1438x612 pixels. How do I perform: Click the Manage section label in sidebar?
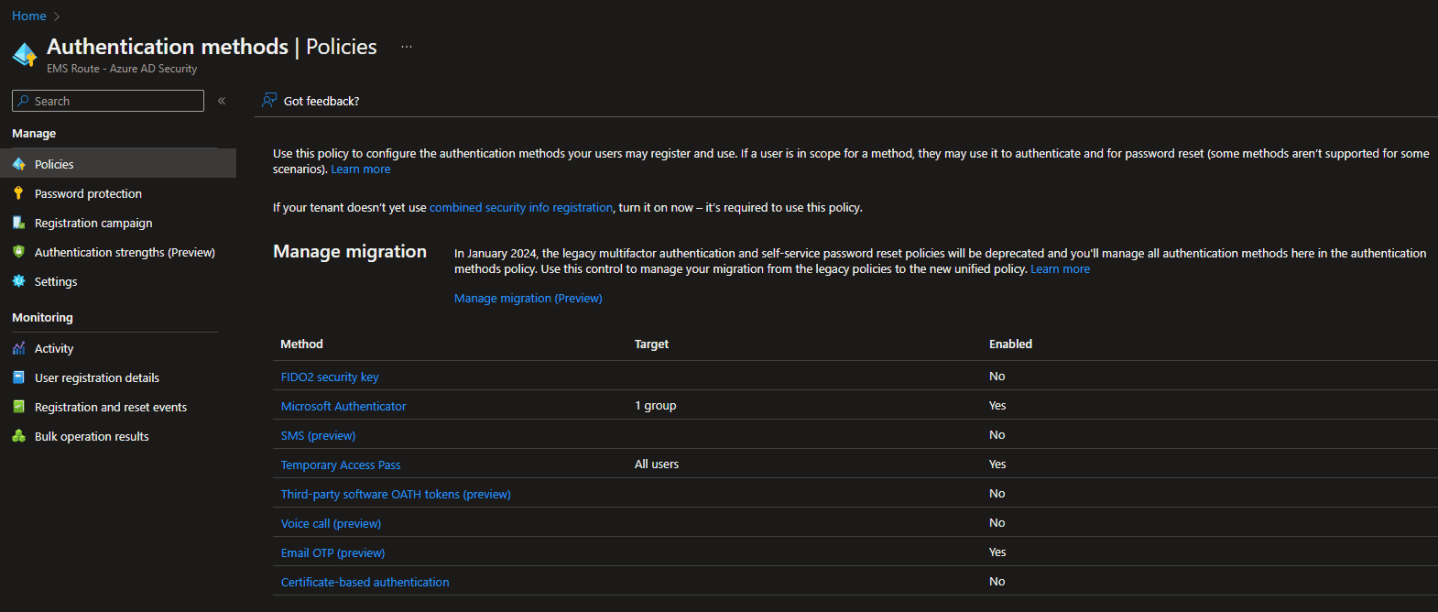pos(34,133)
